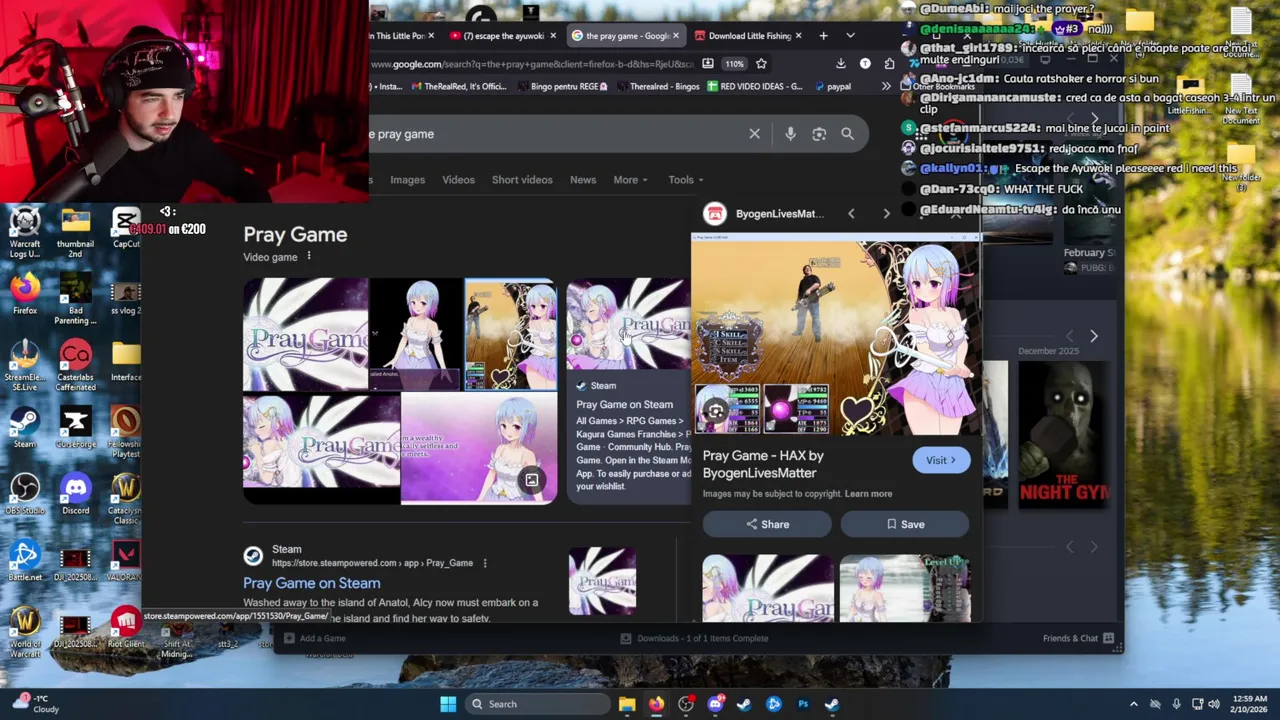Click the magnifier search submit icon
This screenshot has width=1280, height=720.
pyautogui.click(x=847, y=134)
